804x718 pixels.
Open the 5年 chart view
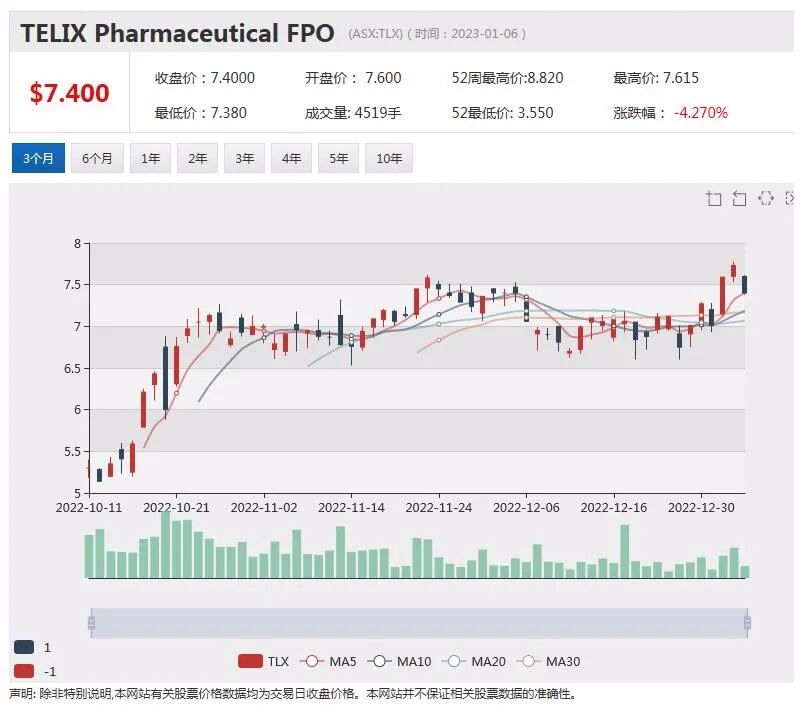338,158
